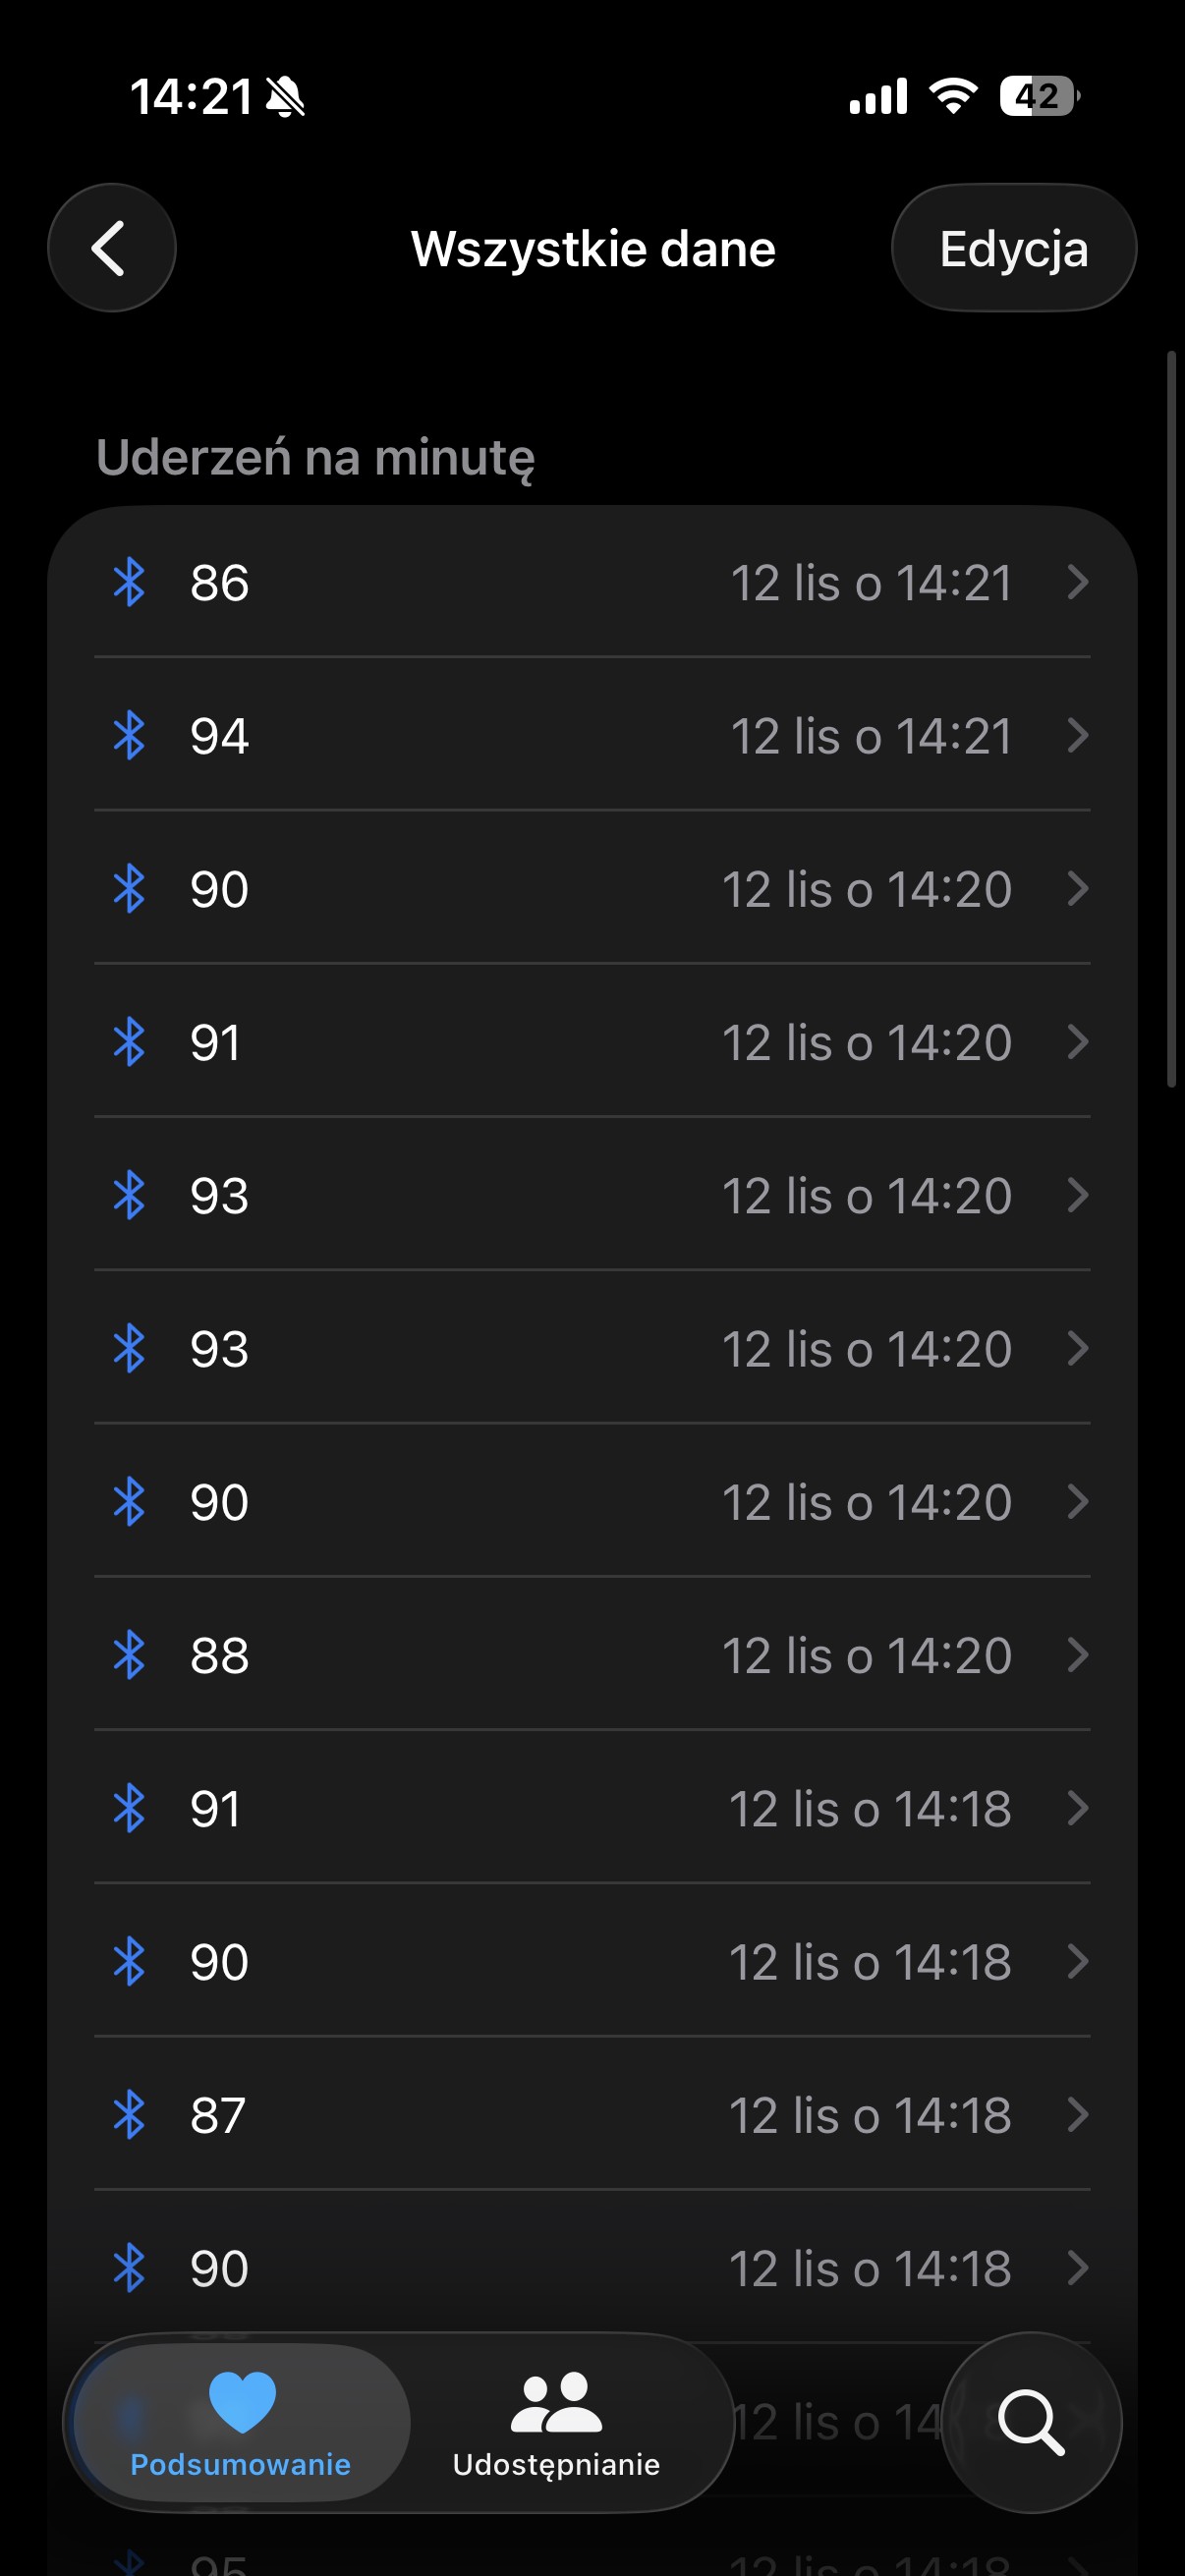
Task: Open the 91 reading at 14:18
Action: click(x=592, y=1809)
